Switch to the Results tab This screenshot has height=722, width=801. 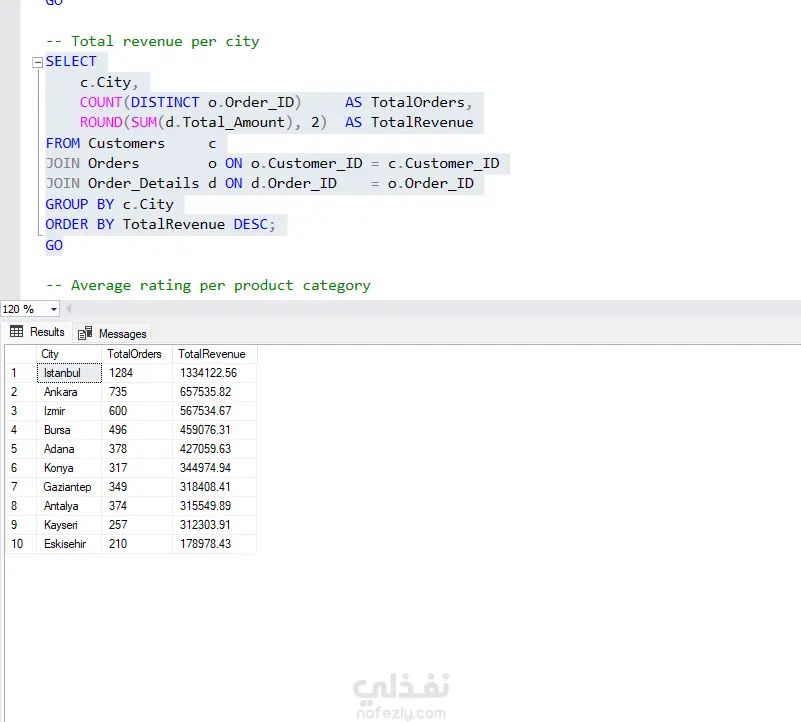[37, 332]
